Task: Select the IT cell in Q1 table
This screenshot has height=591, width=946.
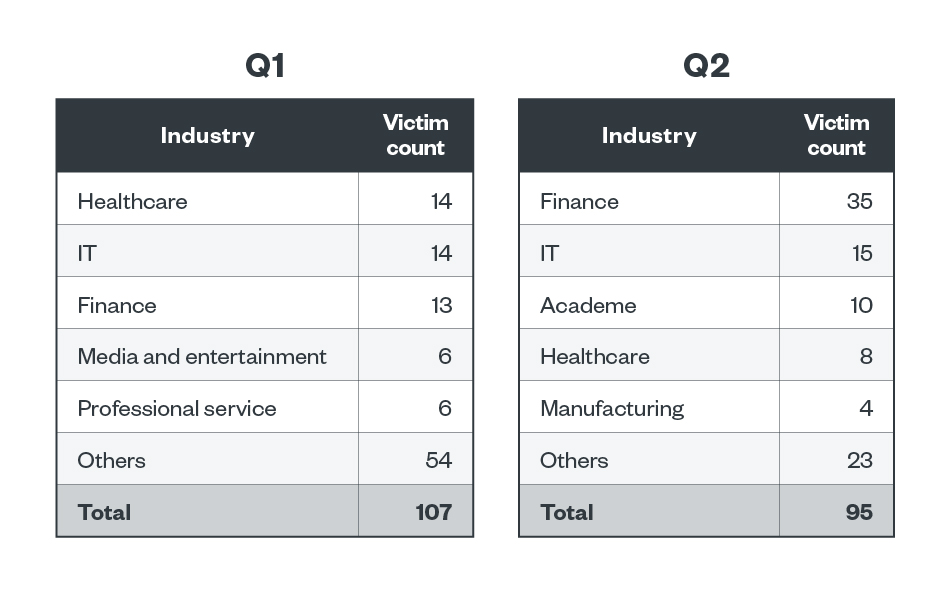Action: point(87,253)
